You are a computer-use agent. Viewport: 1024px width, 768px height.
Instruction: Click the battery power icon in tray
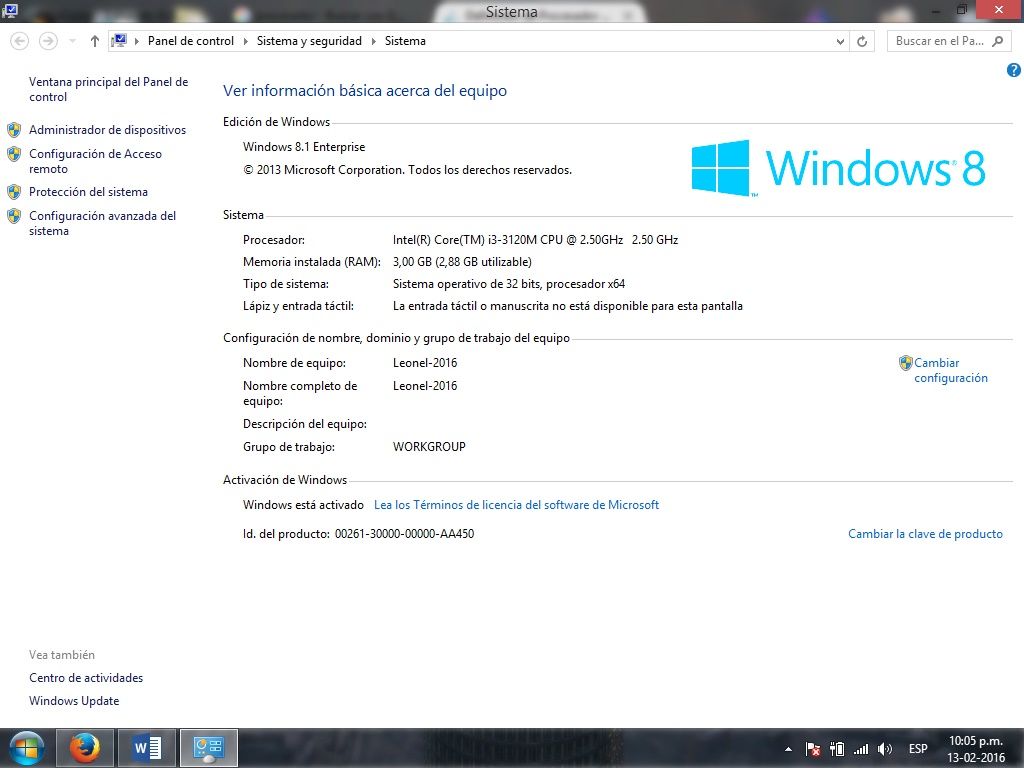tap(837, 749)
